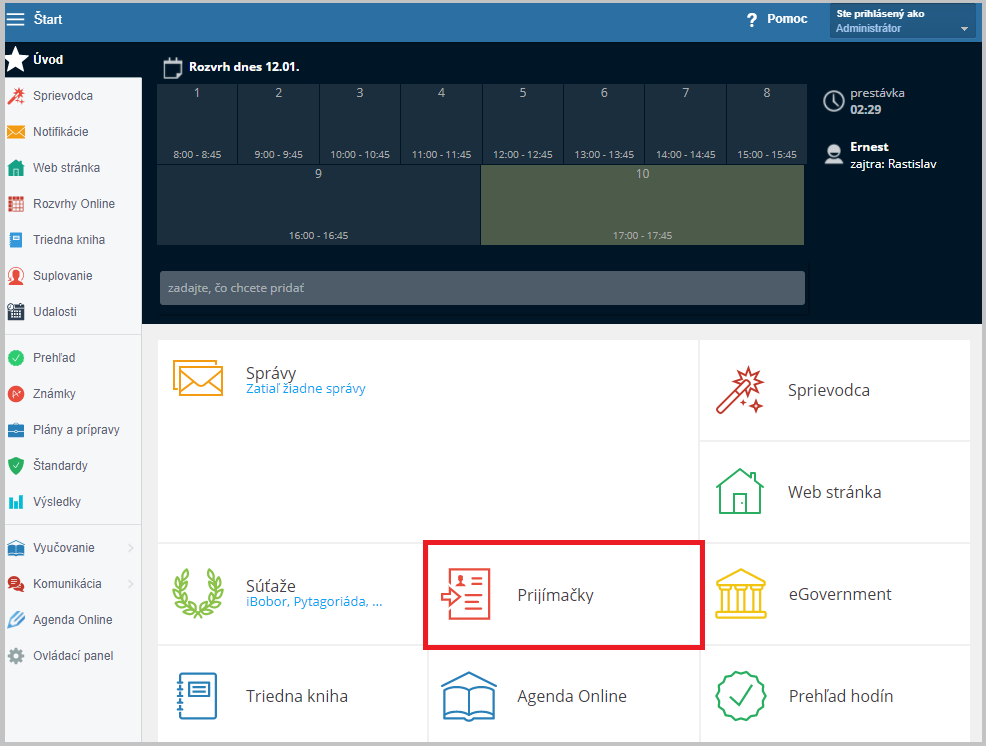Select Ovládací panel menu label
986x746 pixels.
pos(73,655)
